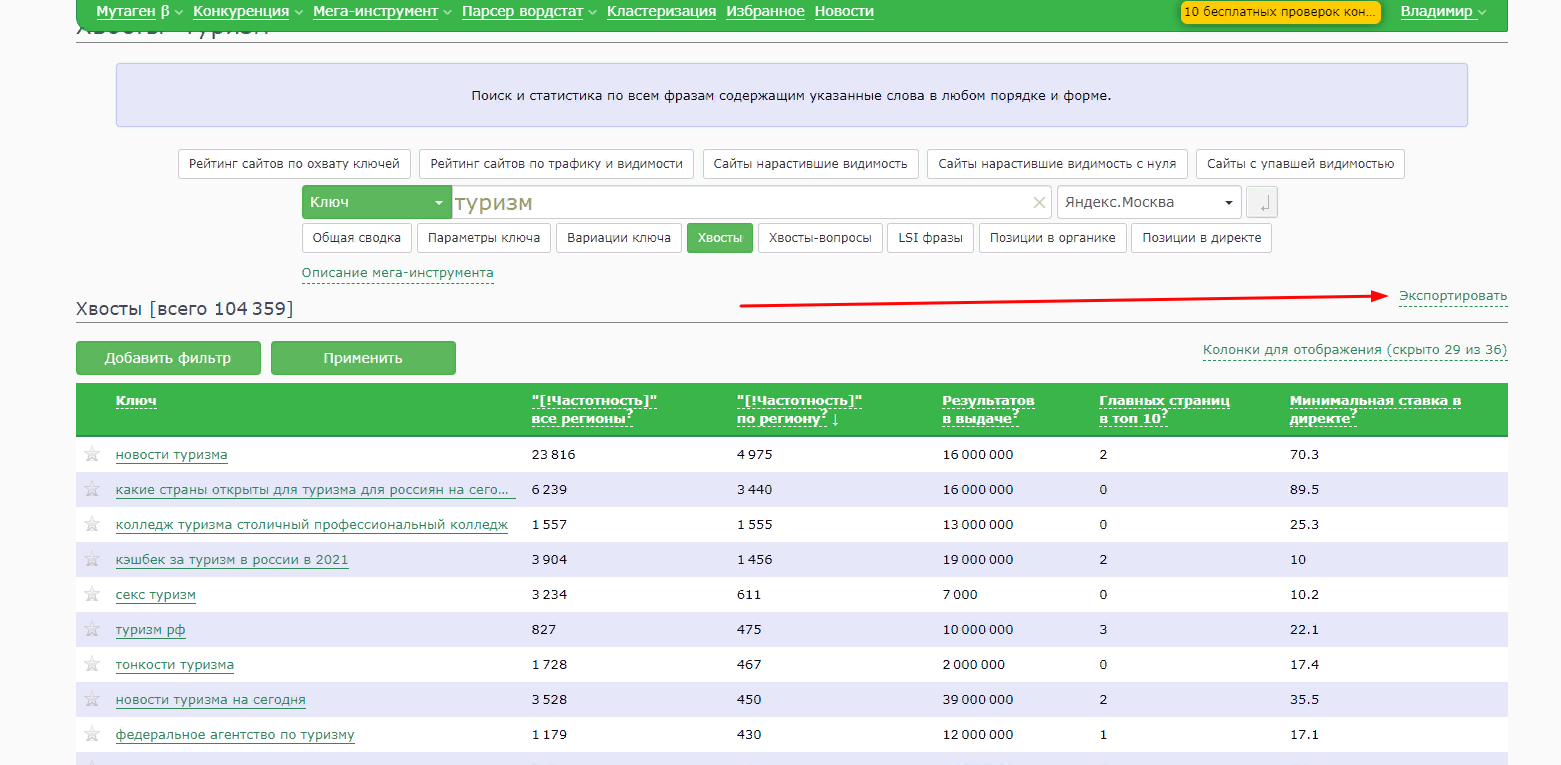
Task: Focus the keyword input containing туризм
Action: coord(740,202)
